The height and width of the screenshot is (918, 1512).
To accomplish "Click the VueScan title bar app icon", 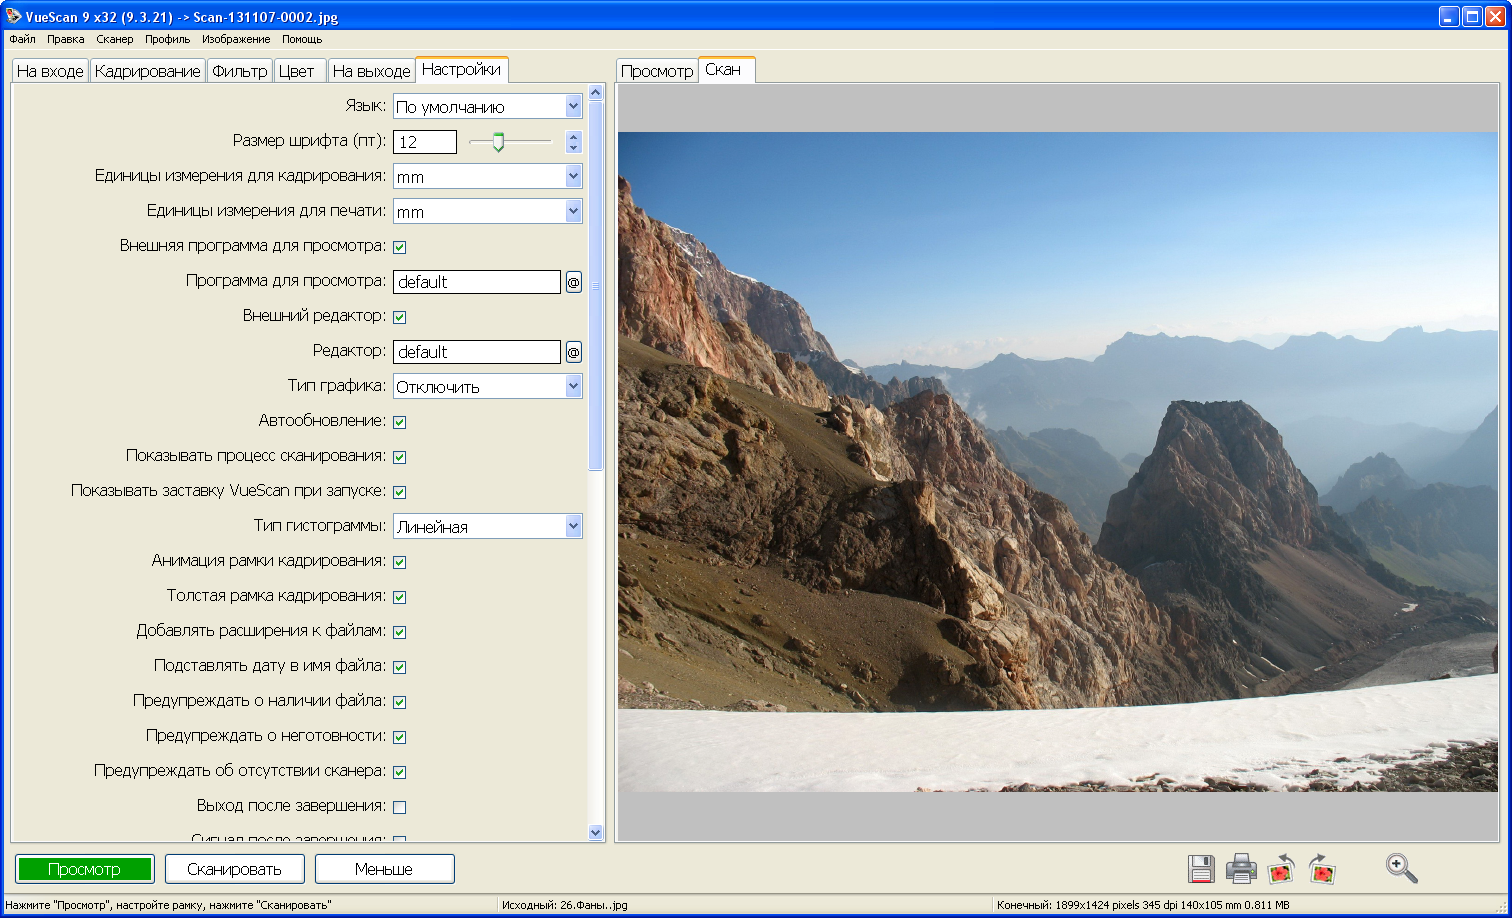I will coord(13,16).
